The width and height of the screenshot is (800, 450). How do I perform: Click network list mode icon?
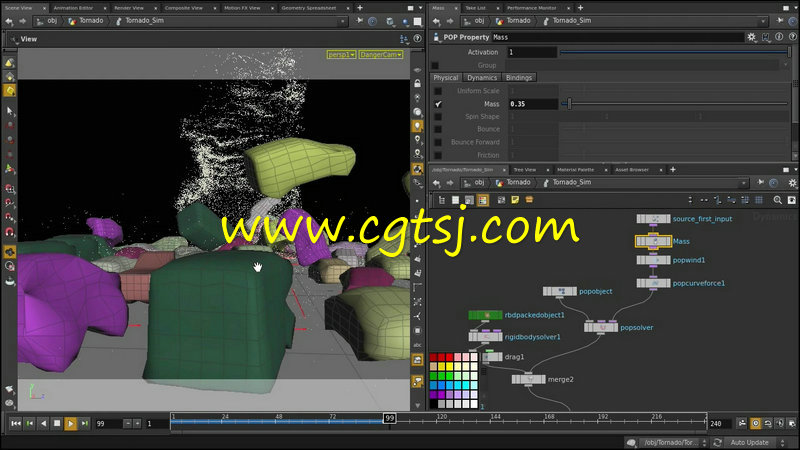442,200
